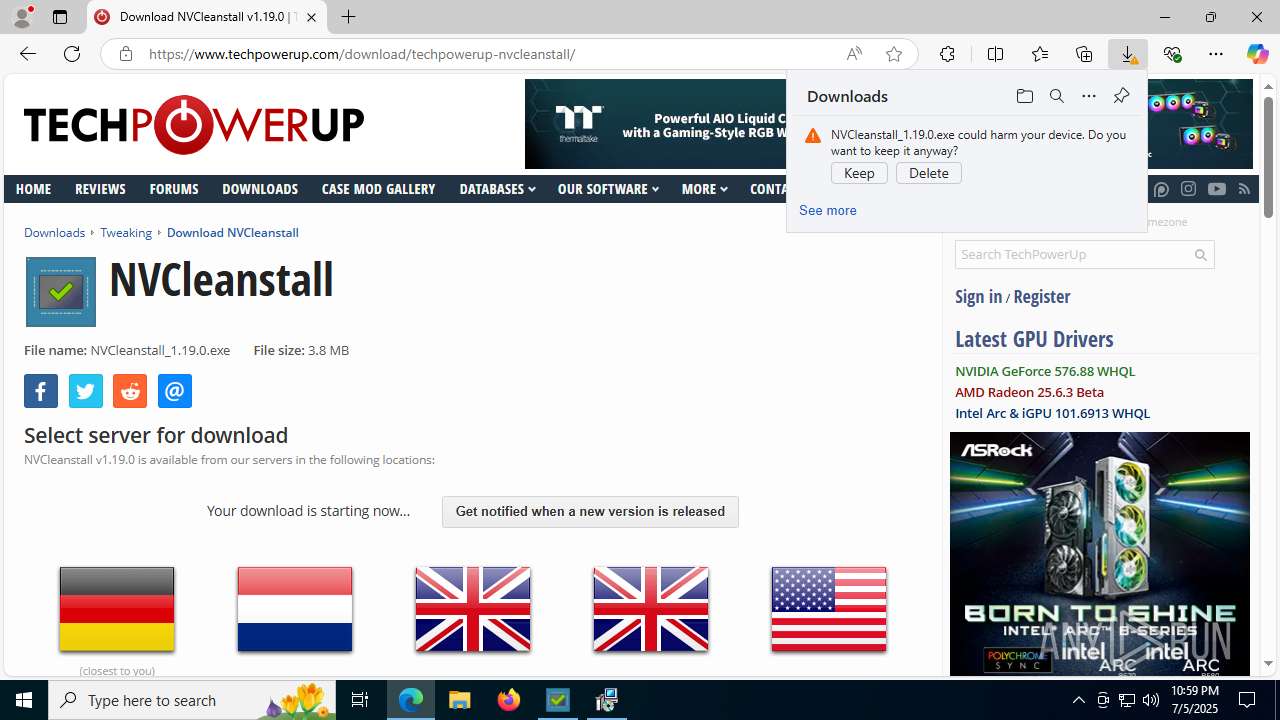Open the Home menu item

(x=33, y=189)
